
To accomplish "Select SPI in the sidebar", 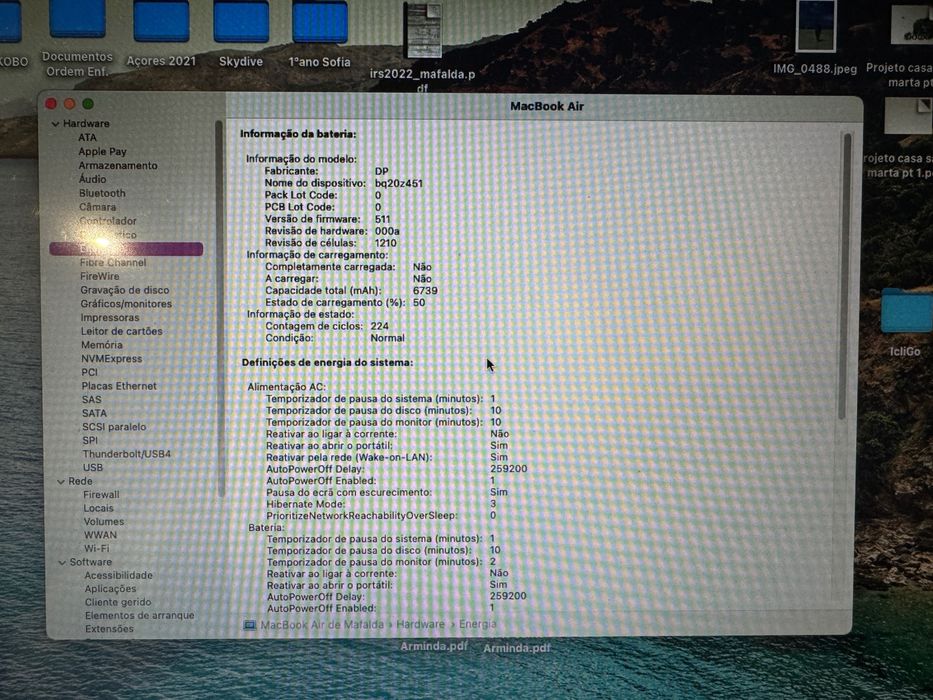I will tap(90, 441).
